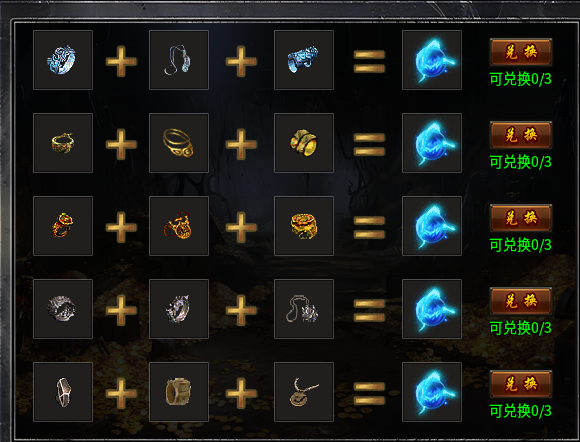Viewport: 580px width, 442px height.
Task: Click the 兑换 button in the fifth row
Action: 521,384
